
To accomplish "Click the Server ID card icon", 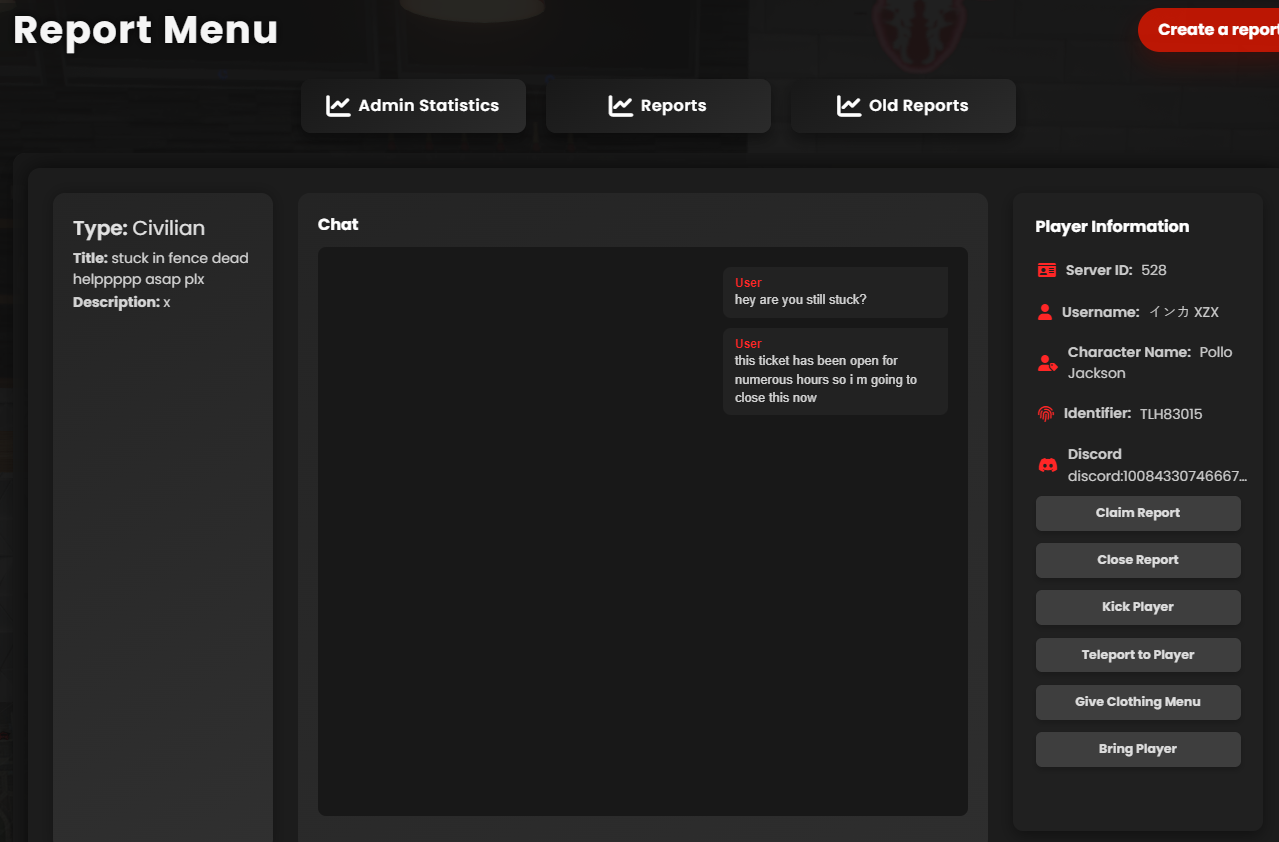I will pyautogui.click(x=1047, y=270).
